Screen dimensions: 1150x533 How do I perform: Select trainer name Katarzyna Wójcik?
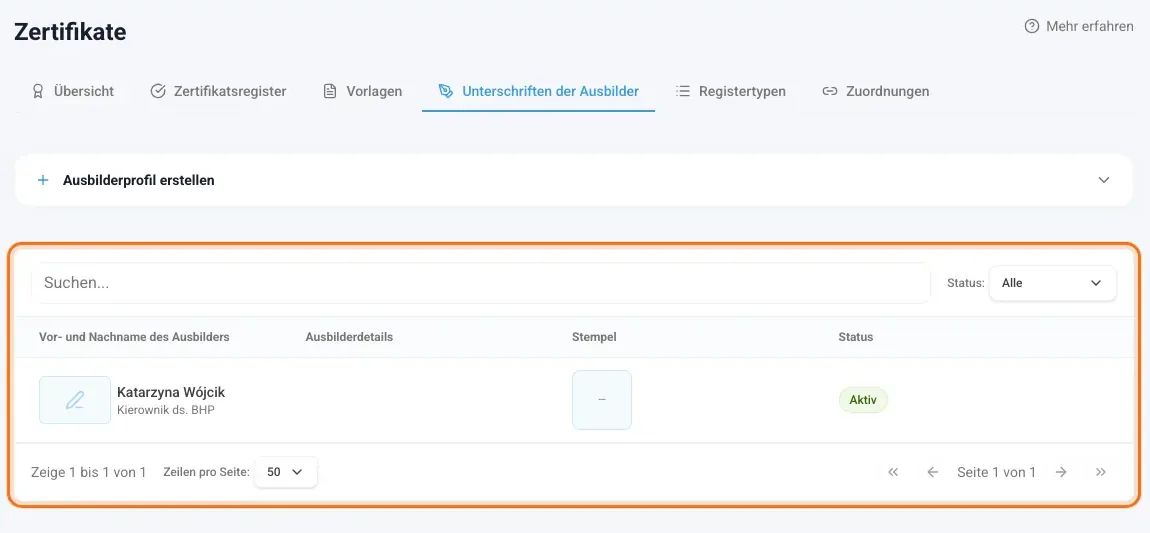click(x=171, y=392)
